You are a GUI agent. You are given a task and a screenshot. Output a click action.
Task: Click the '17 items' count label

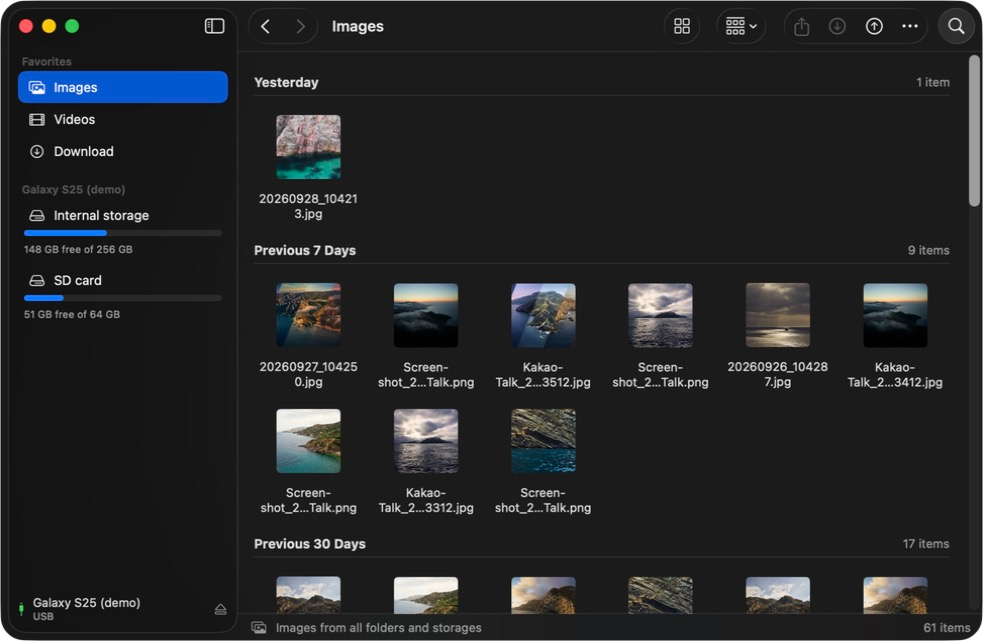tap(926, 544)
